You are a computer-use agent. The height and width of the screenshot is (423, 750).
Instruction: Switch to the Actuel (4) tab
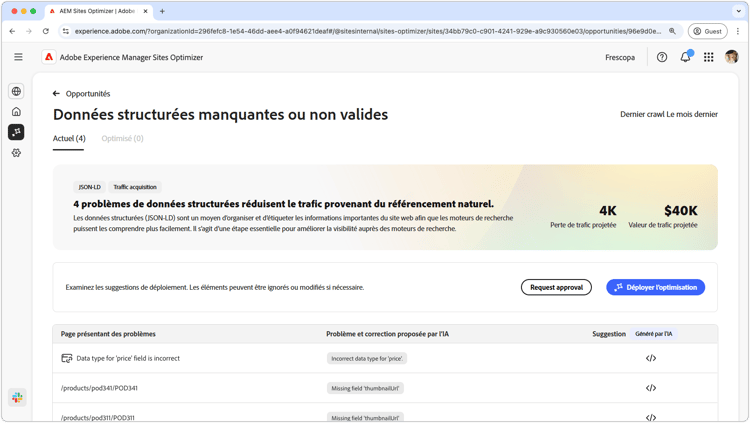click(x=69, y=138)
